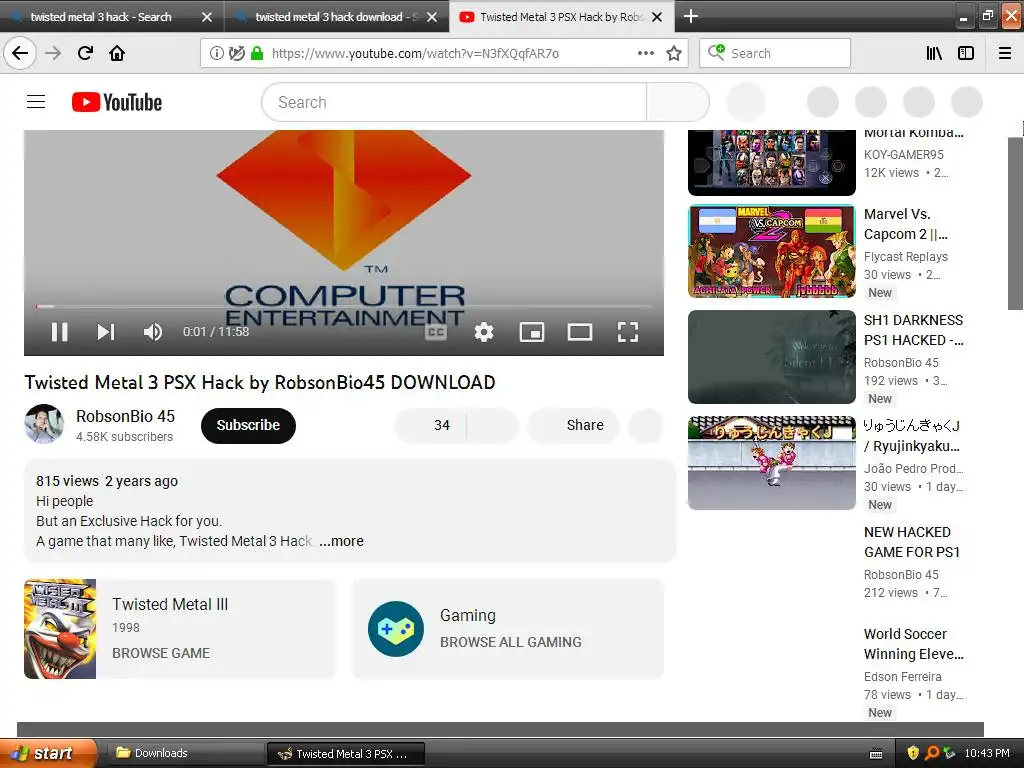The height and width of the screenshot is (768, 1024).
Task: Open the Mortal Kombat video thumbnail
Action: (772, 163)
